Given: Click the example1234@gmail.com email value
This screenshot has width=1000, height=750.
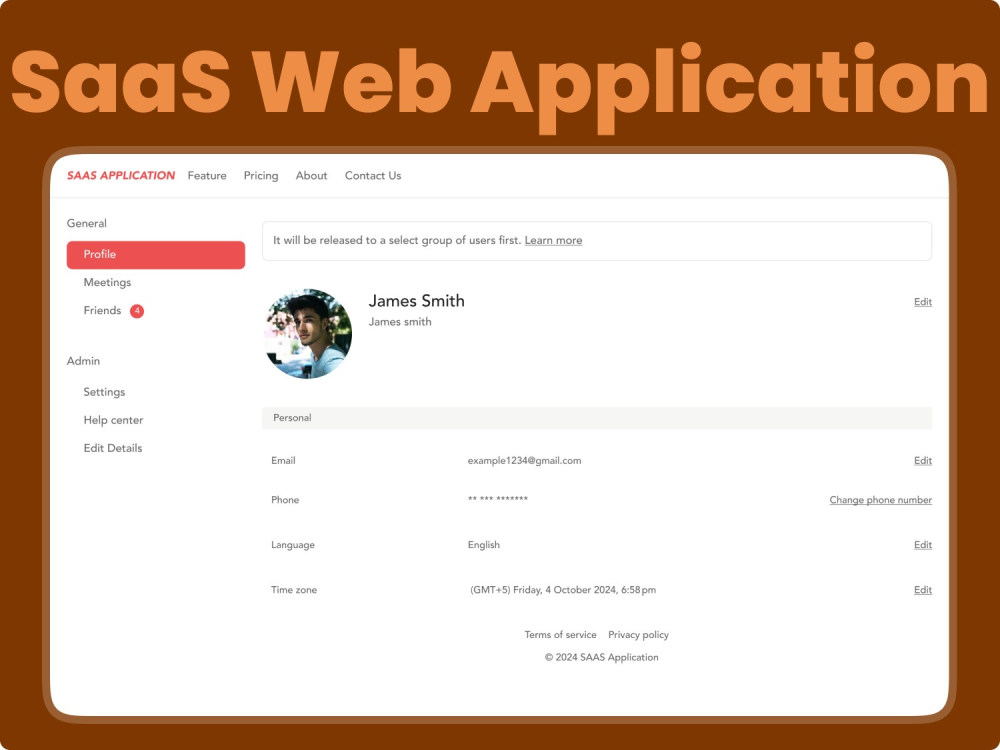Looking at the screenshot, I should coord(524,460).
